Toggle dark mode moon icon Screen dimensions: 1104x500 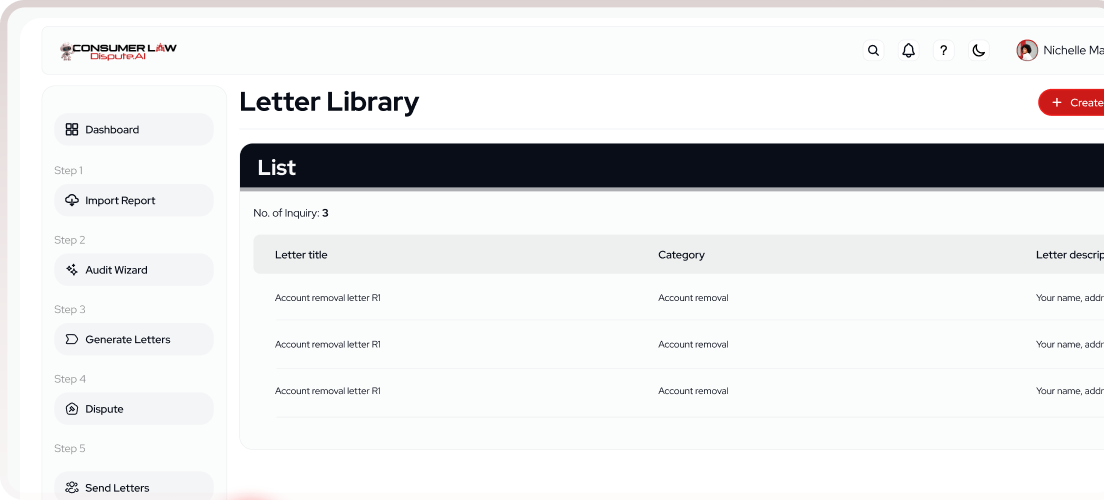click(979, 50)
